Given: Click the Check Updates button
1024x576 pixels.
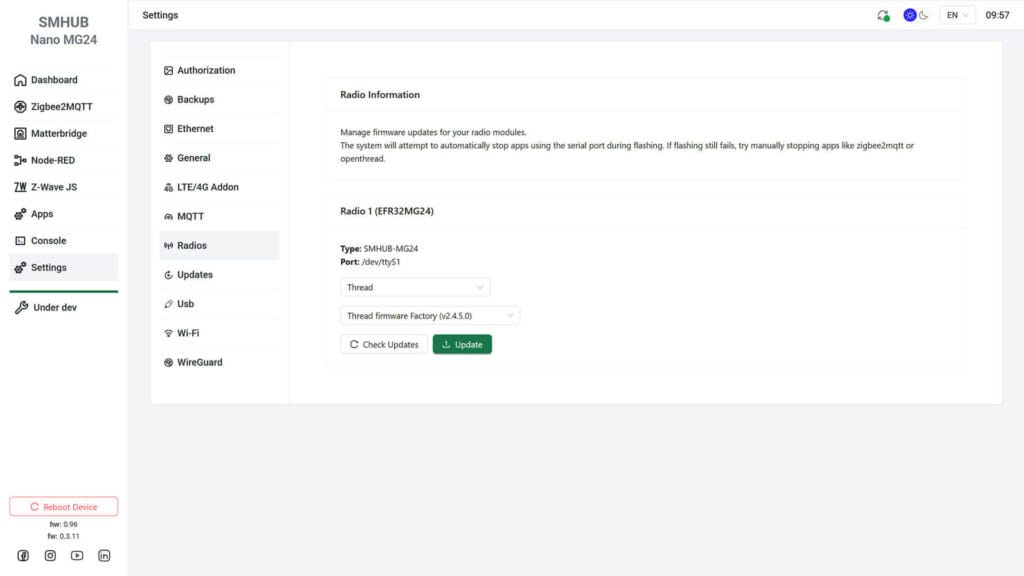Looking at the screenshot, I should pyautogui.click(x=384, y=344).
